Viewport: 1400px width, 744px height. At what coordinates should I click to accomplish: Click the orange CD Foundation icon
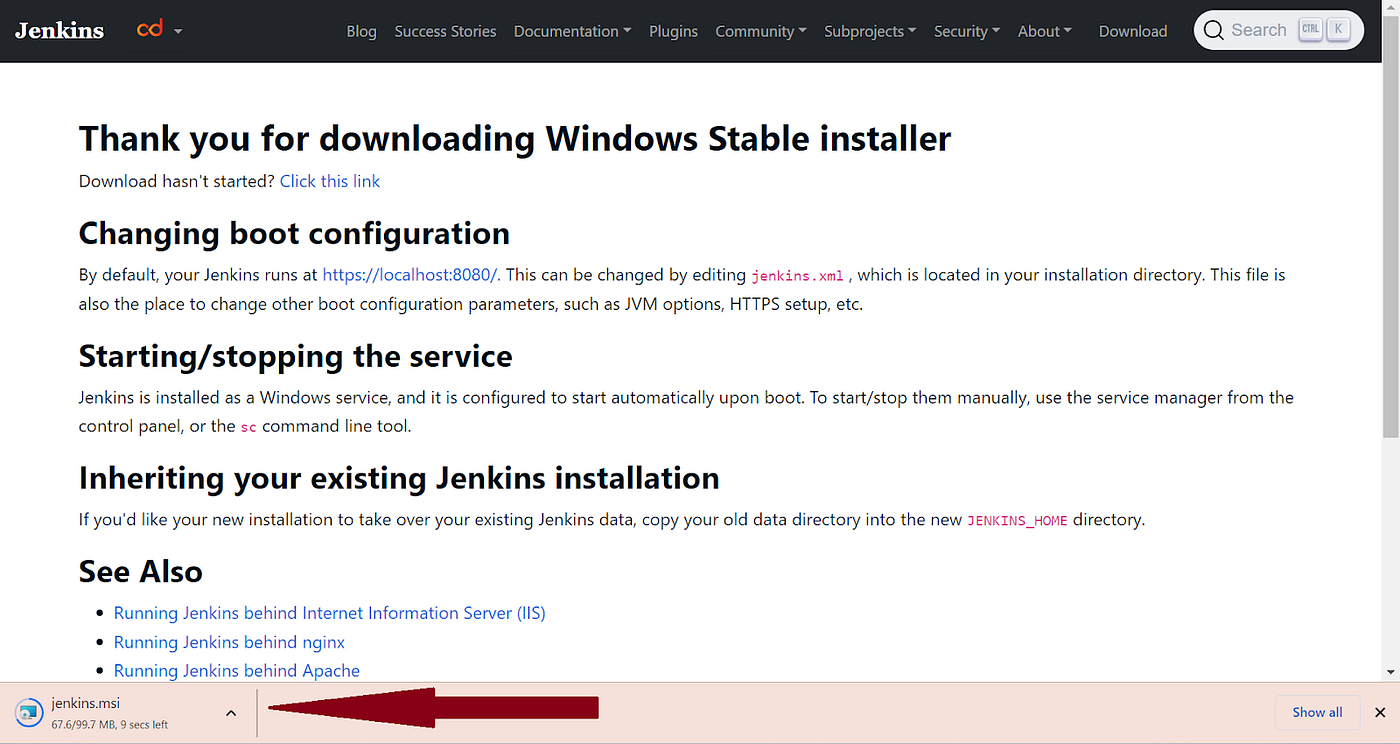(x=148, y=29)
